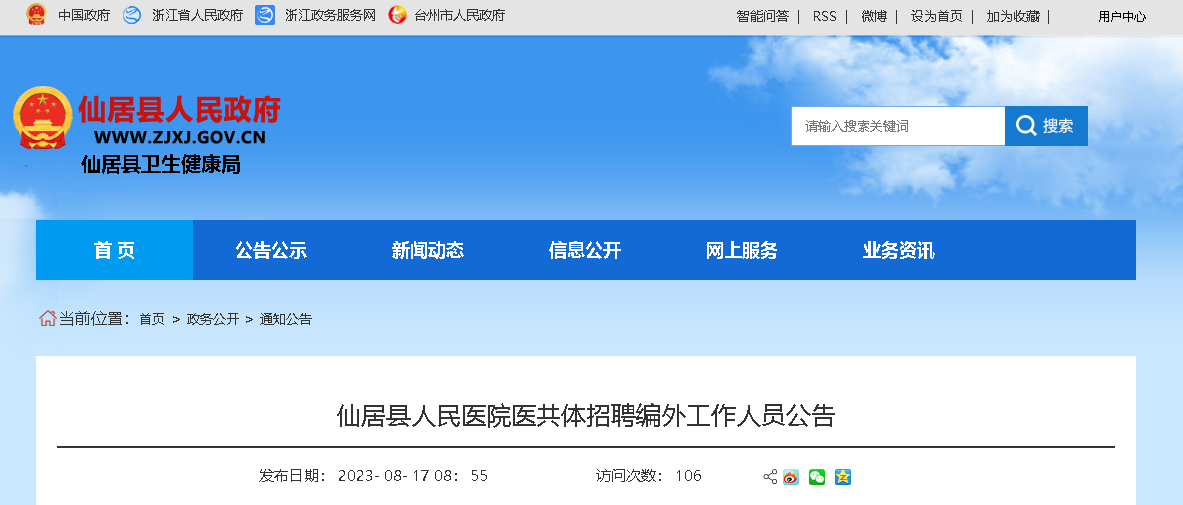Click the visit count 106
Image resolution: width=1183 pixels, height=505 pixels.
[x=688, y=476]
